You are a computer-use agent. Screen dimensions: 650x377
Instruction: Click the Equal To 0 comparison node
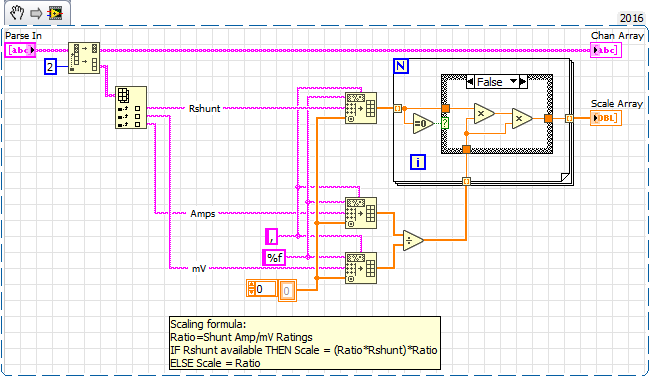pos(423,124)
